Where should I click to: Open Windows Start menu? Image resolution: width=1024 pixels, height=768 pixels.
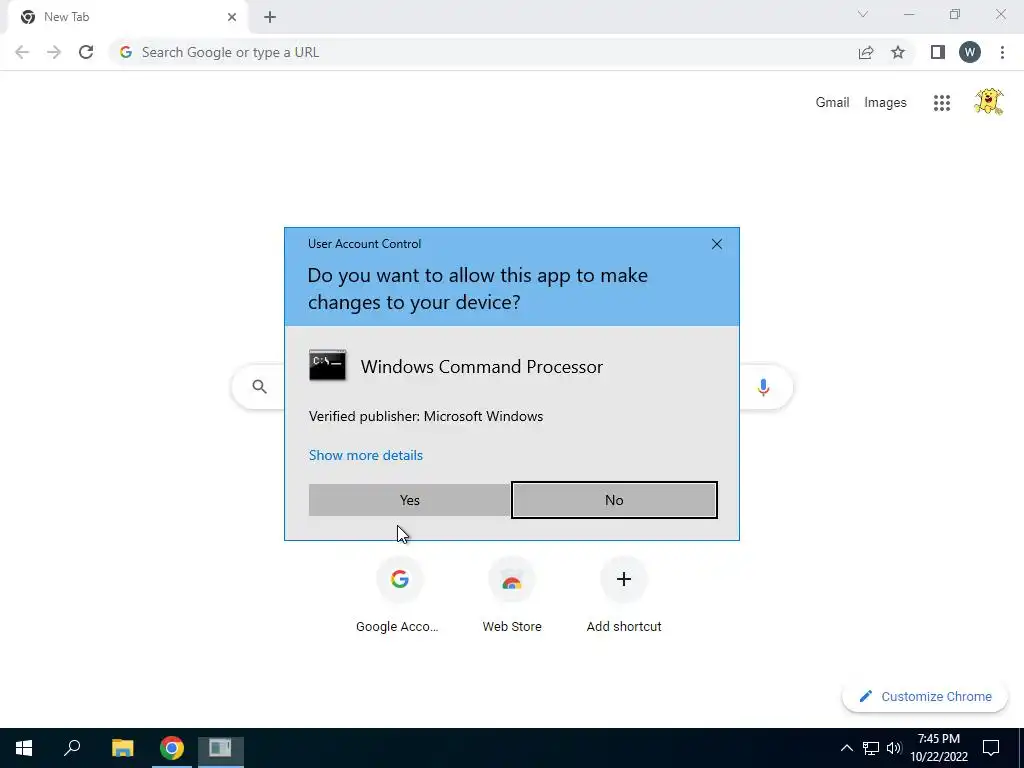coord(24,748)
